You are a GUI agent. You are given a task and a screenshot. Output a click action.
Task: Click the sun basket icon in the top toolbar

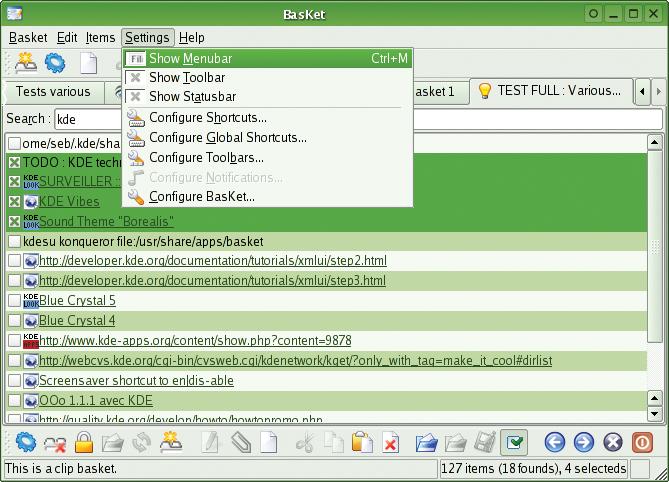tap(26, 63)
